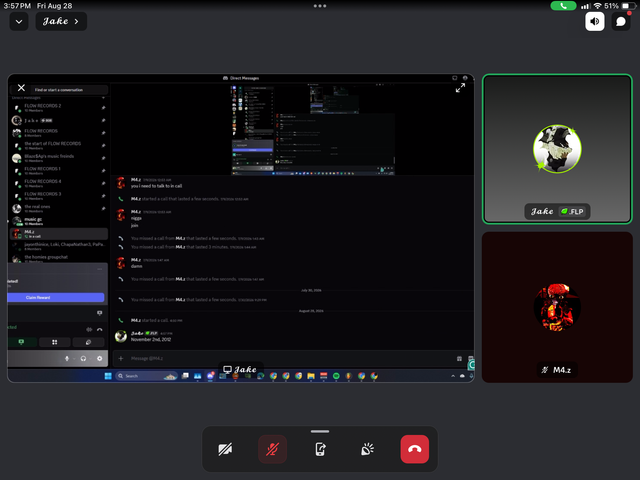Open quest card three-dot options in stream
Screen dimensions: 640x480
[x=100, y=269]
